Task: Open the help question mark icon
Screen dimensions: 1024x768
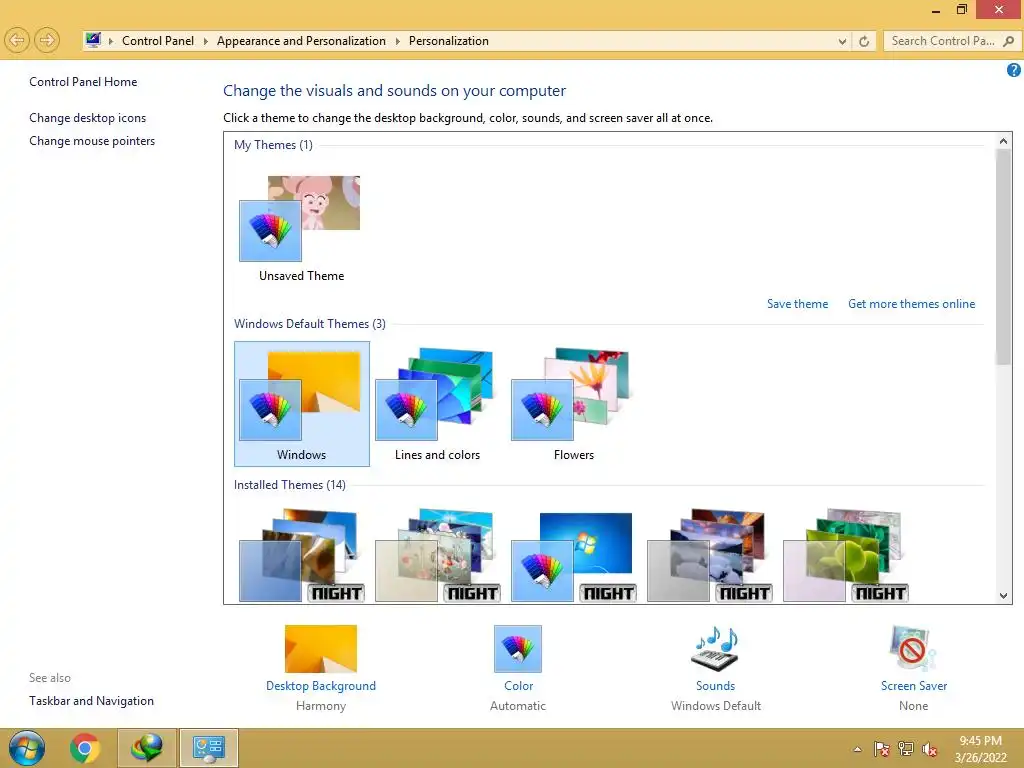Action: (x=1014, y=70)
